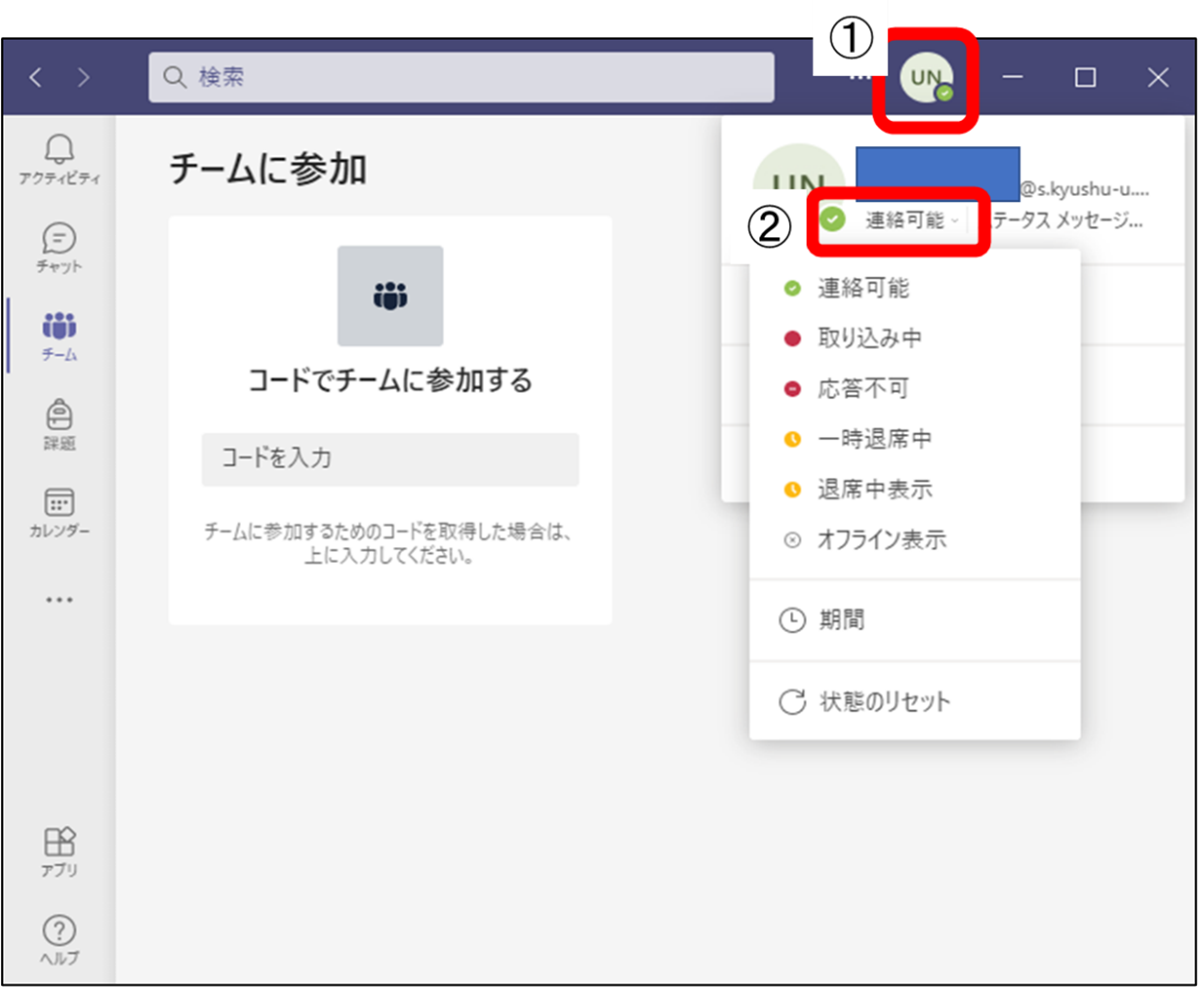Choose 一時退席中 (Be right back) status
1198x987 pixels.
(874, 439)
